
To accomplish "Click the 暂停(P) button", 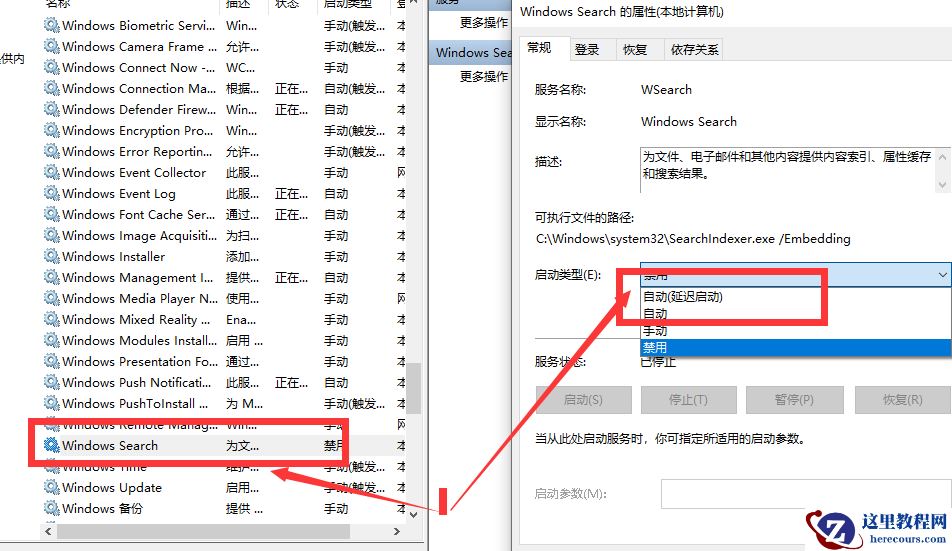I will [x=794, y=400].
